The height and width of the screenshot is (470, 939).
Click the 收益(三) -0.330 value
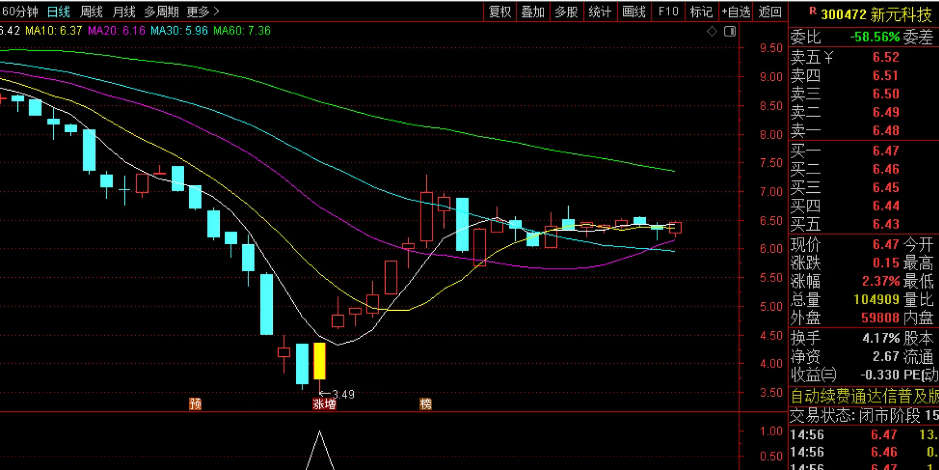(x=880, y=375)
